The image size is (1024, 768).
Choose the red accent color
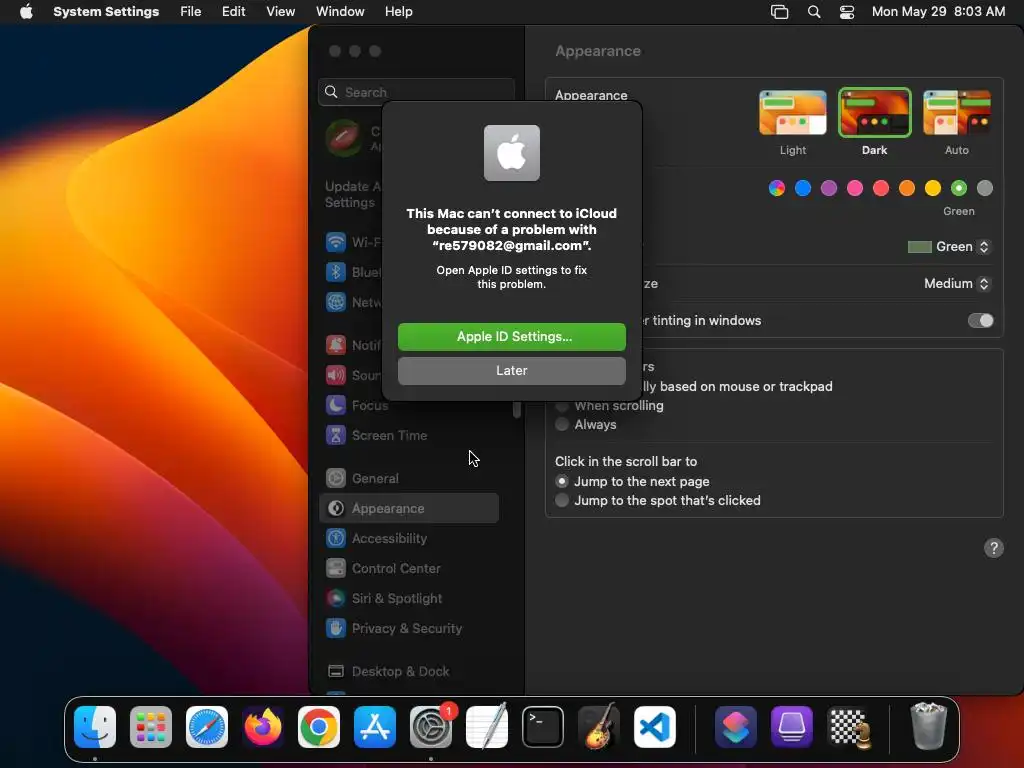(881, 189)
